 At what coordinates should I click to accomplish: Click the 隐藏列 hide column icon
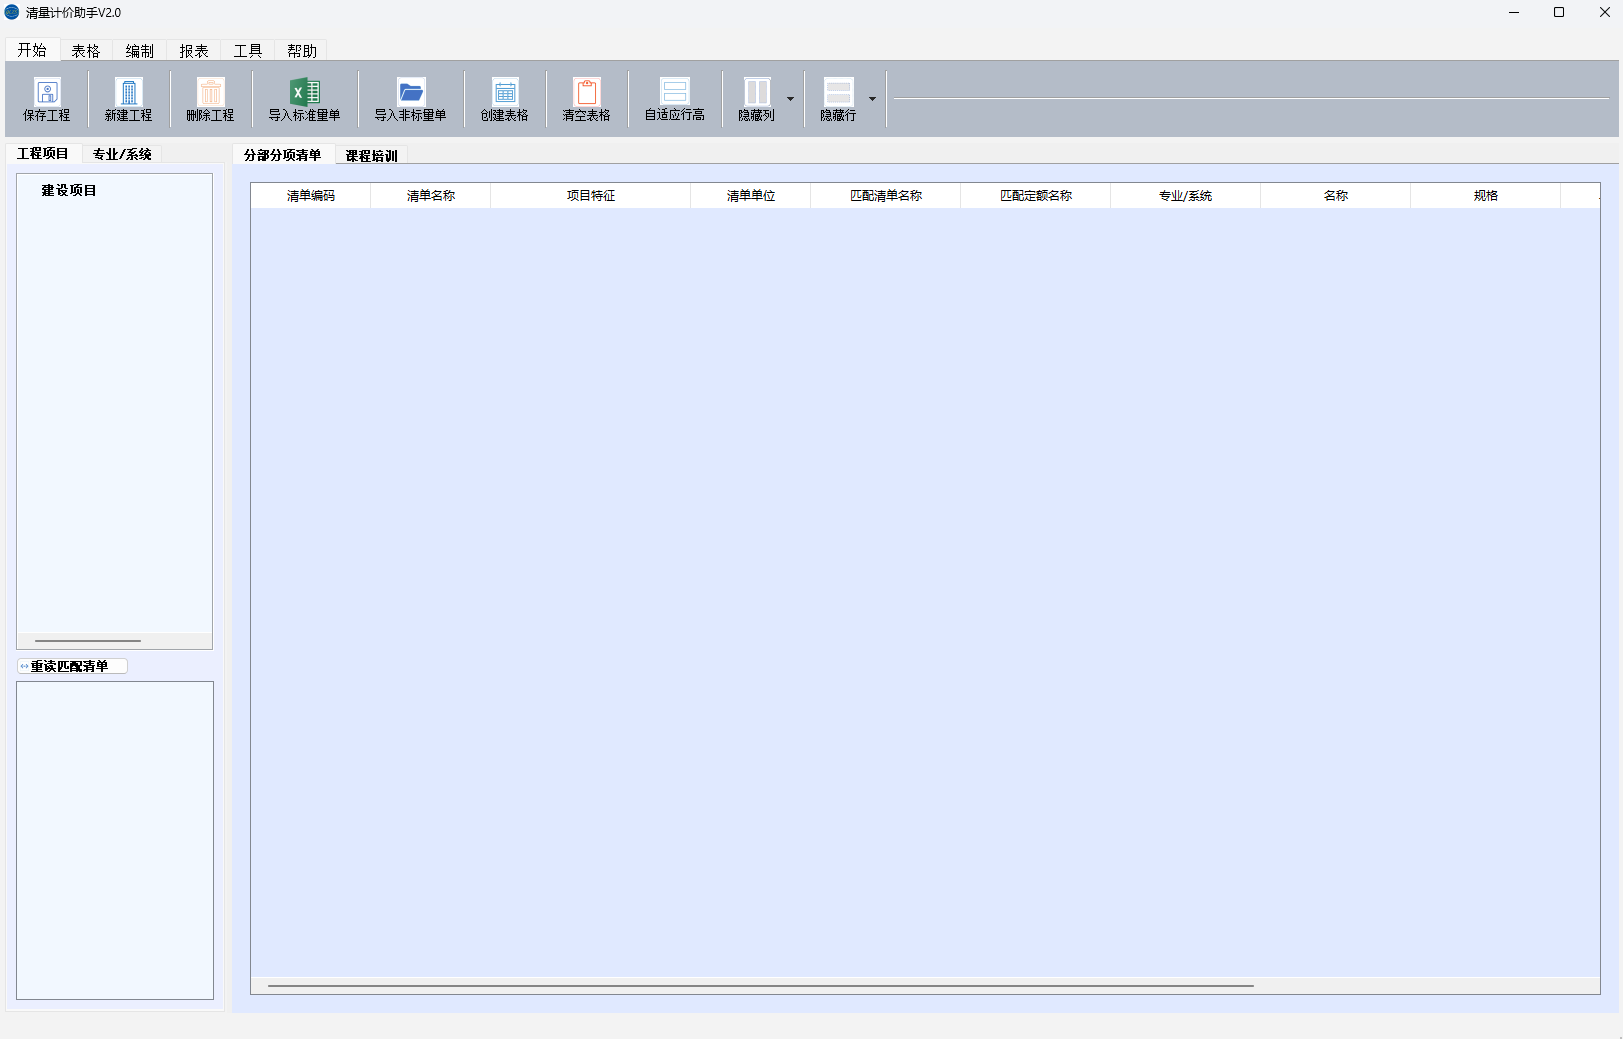pyautogui.click(x=757, y=92)
